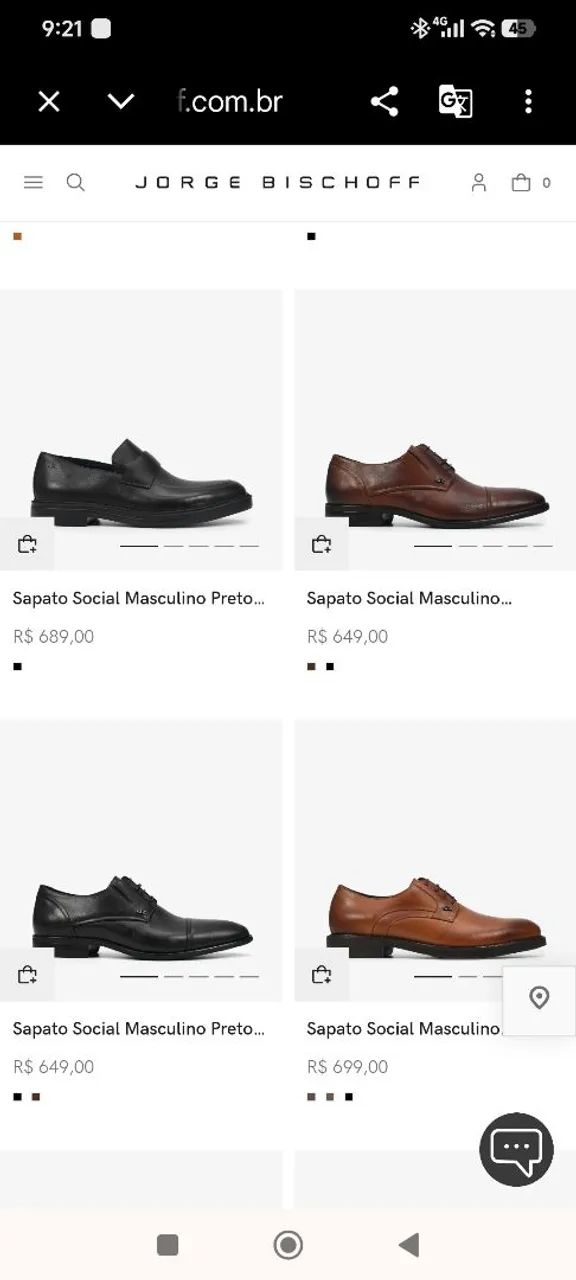Select brown color swatch on R$ 649,00 black shoe
Image resolution: width=576 pixels, height=1280 pixels.
tap(36, 1096)
